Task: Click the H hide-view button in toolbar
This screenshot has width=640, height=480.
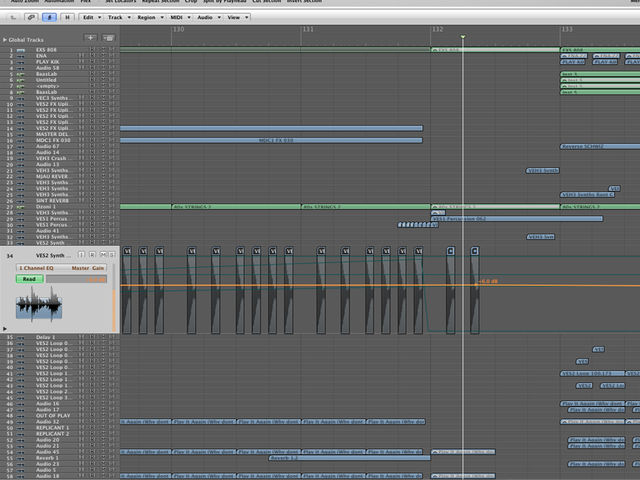Action: coord(67,17)
